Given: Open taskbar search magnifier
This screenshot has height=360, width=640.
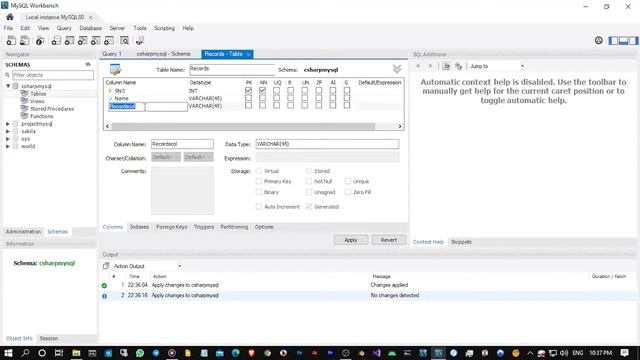Looking at the screenshot, I should pyautogui.click(x=25, y=353).
